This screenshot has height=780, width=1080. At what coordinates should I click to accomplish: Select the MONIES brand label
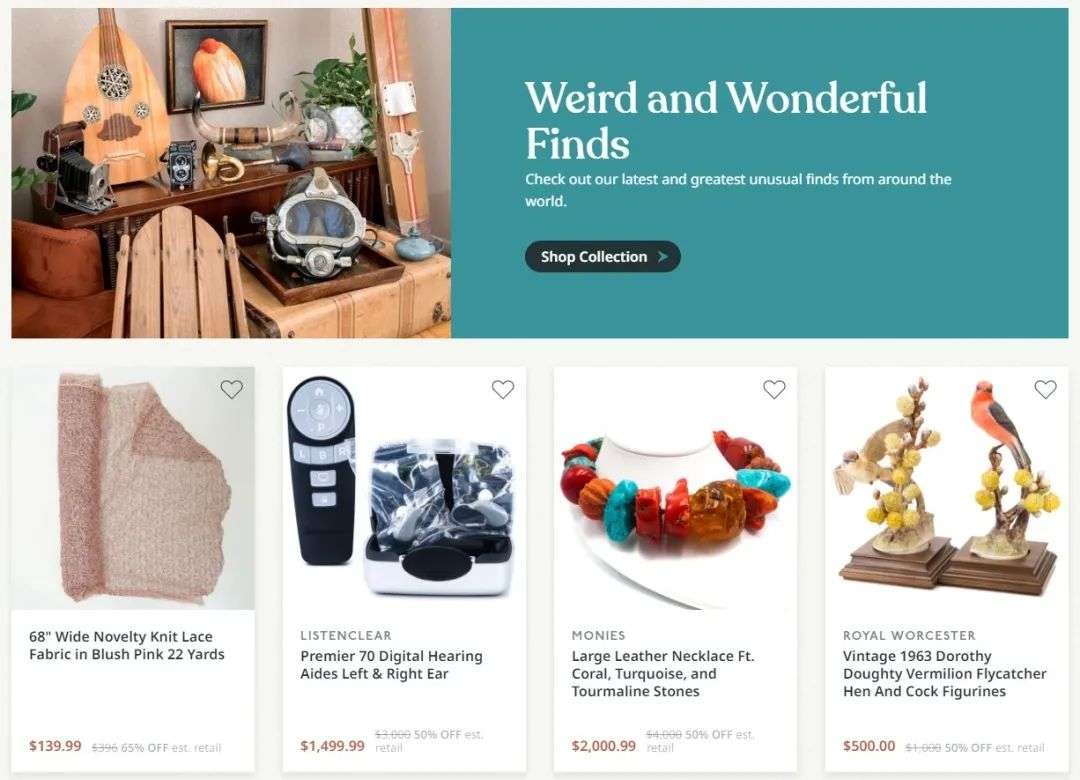click(x=599, y=635)
